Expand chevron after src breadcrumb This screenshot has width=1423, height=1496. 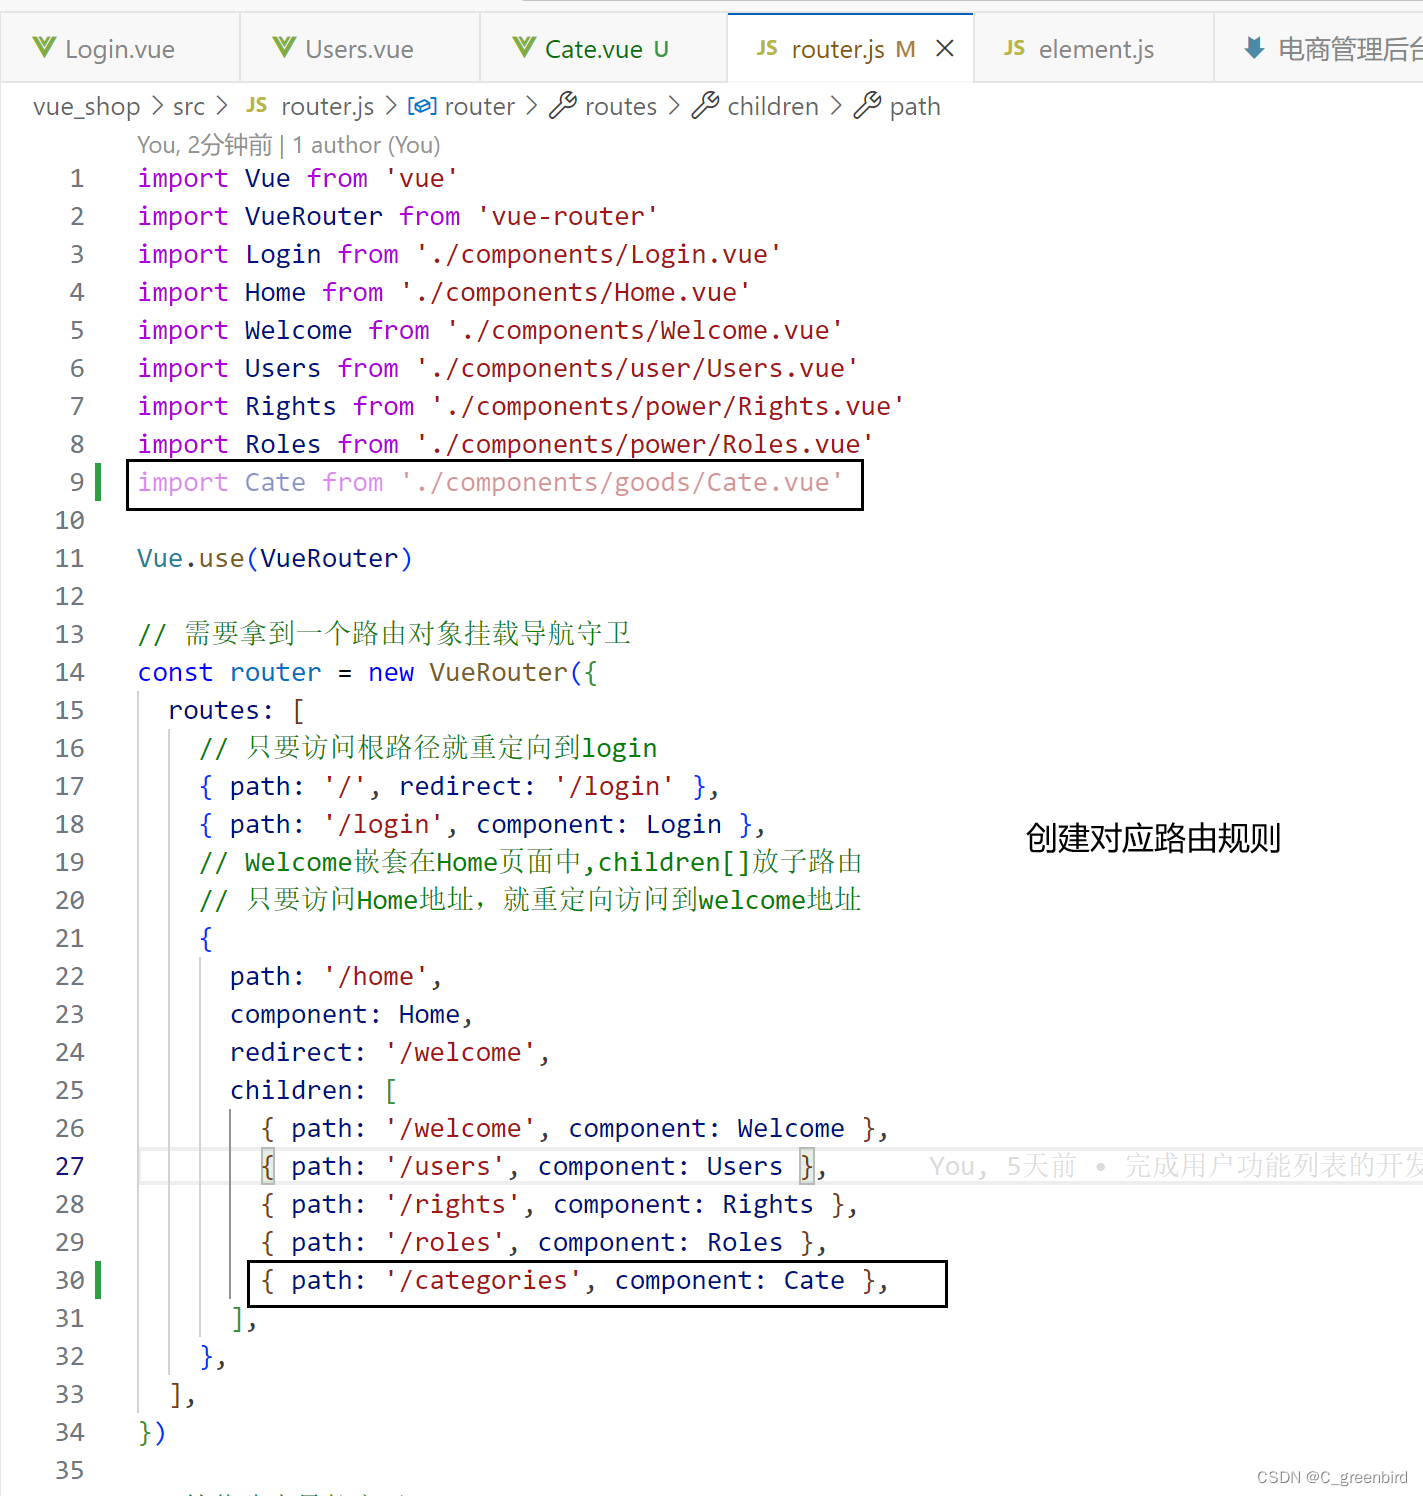tap(222, 105)
